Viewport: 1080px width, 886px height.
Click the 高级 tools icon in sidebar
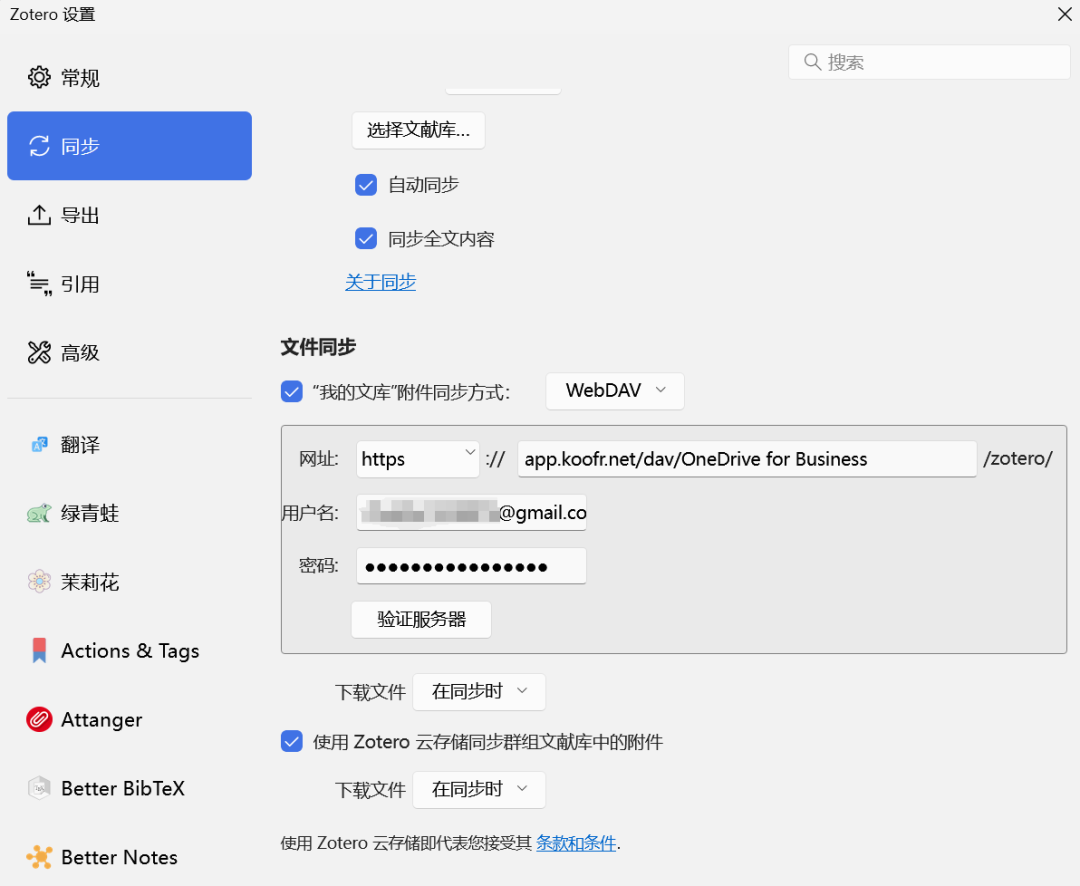point(39,352)
